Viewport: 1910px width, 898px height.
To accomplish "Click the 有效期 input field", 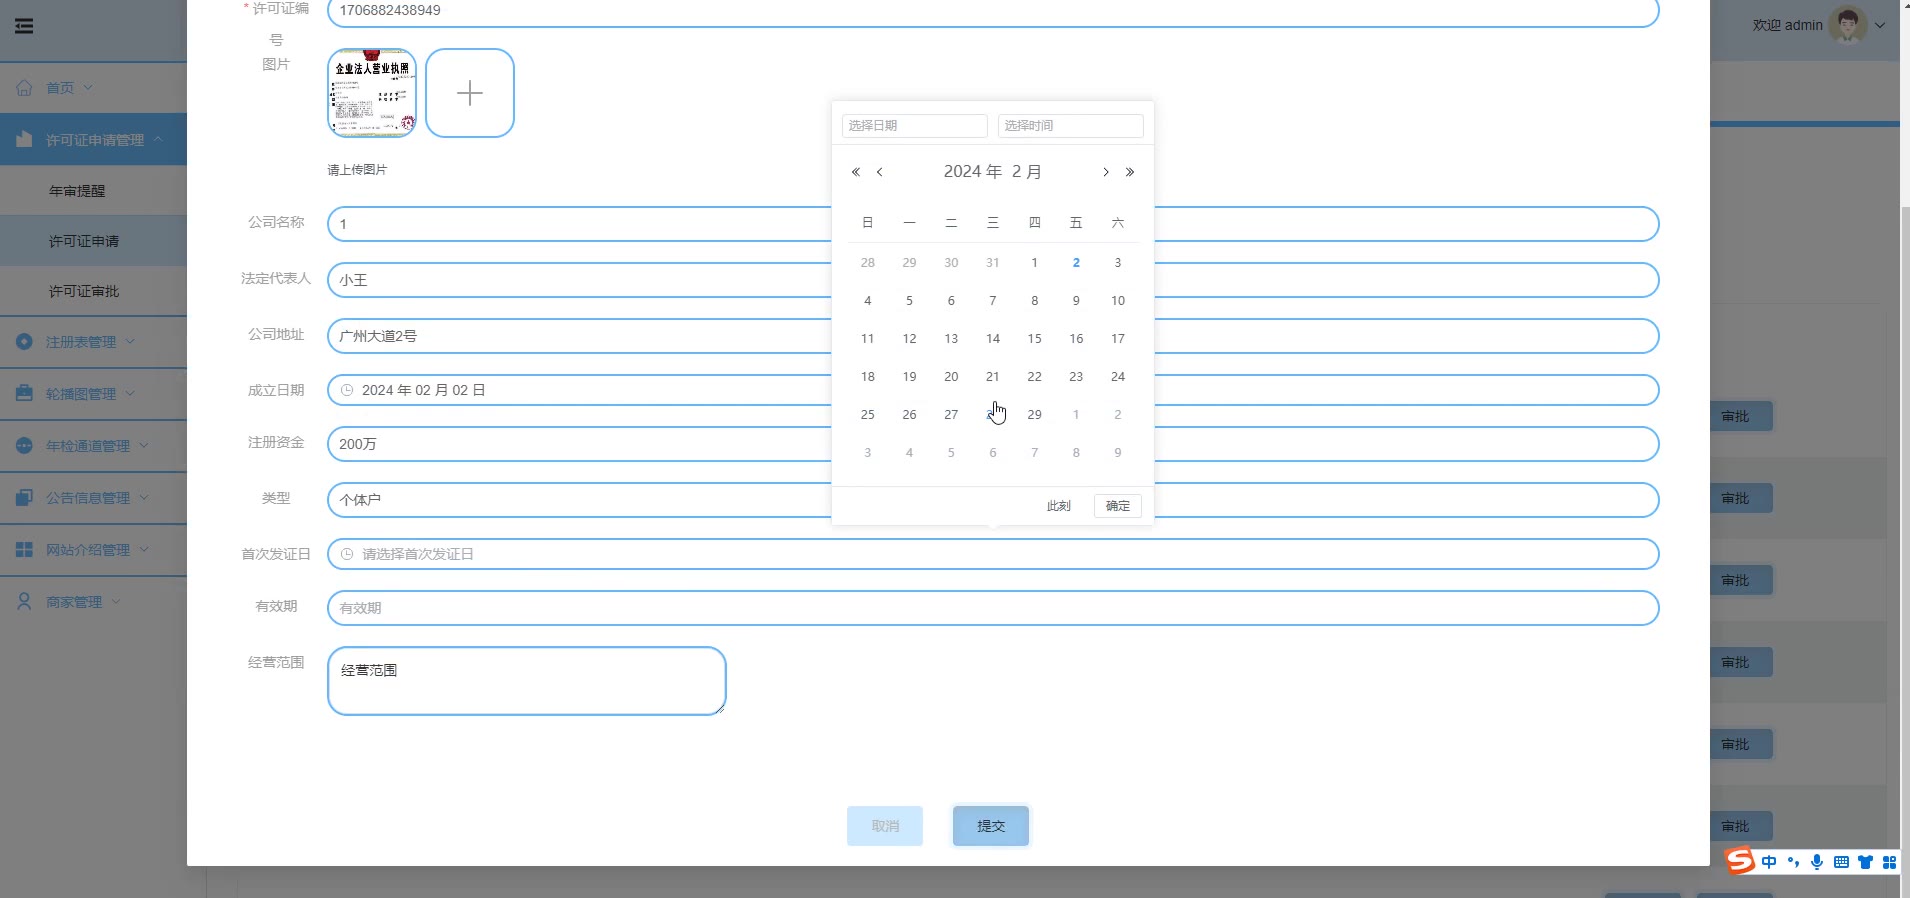I will (993, 608).
